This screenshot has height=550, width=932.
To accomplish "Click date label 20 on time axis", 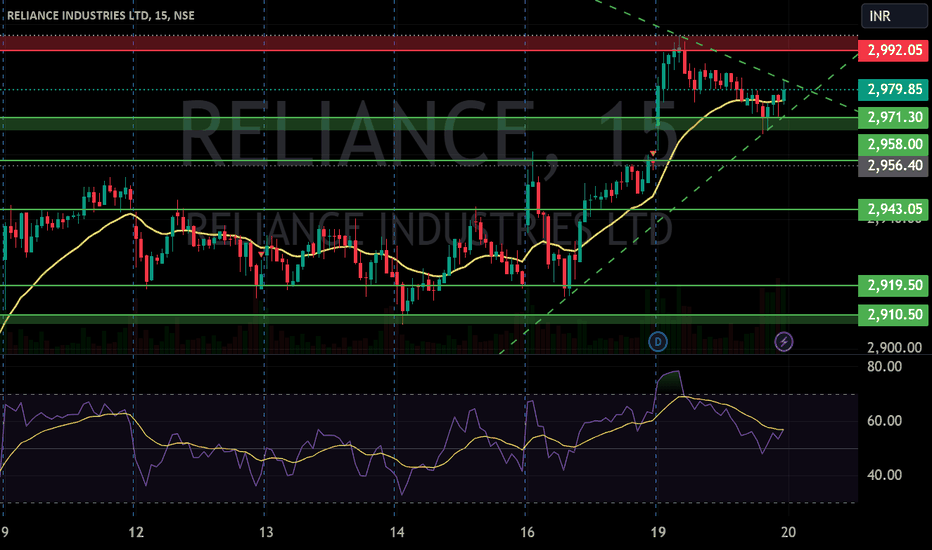I will click(788, 532).
